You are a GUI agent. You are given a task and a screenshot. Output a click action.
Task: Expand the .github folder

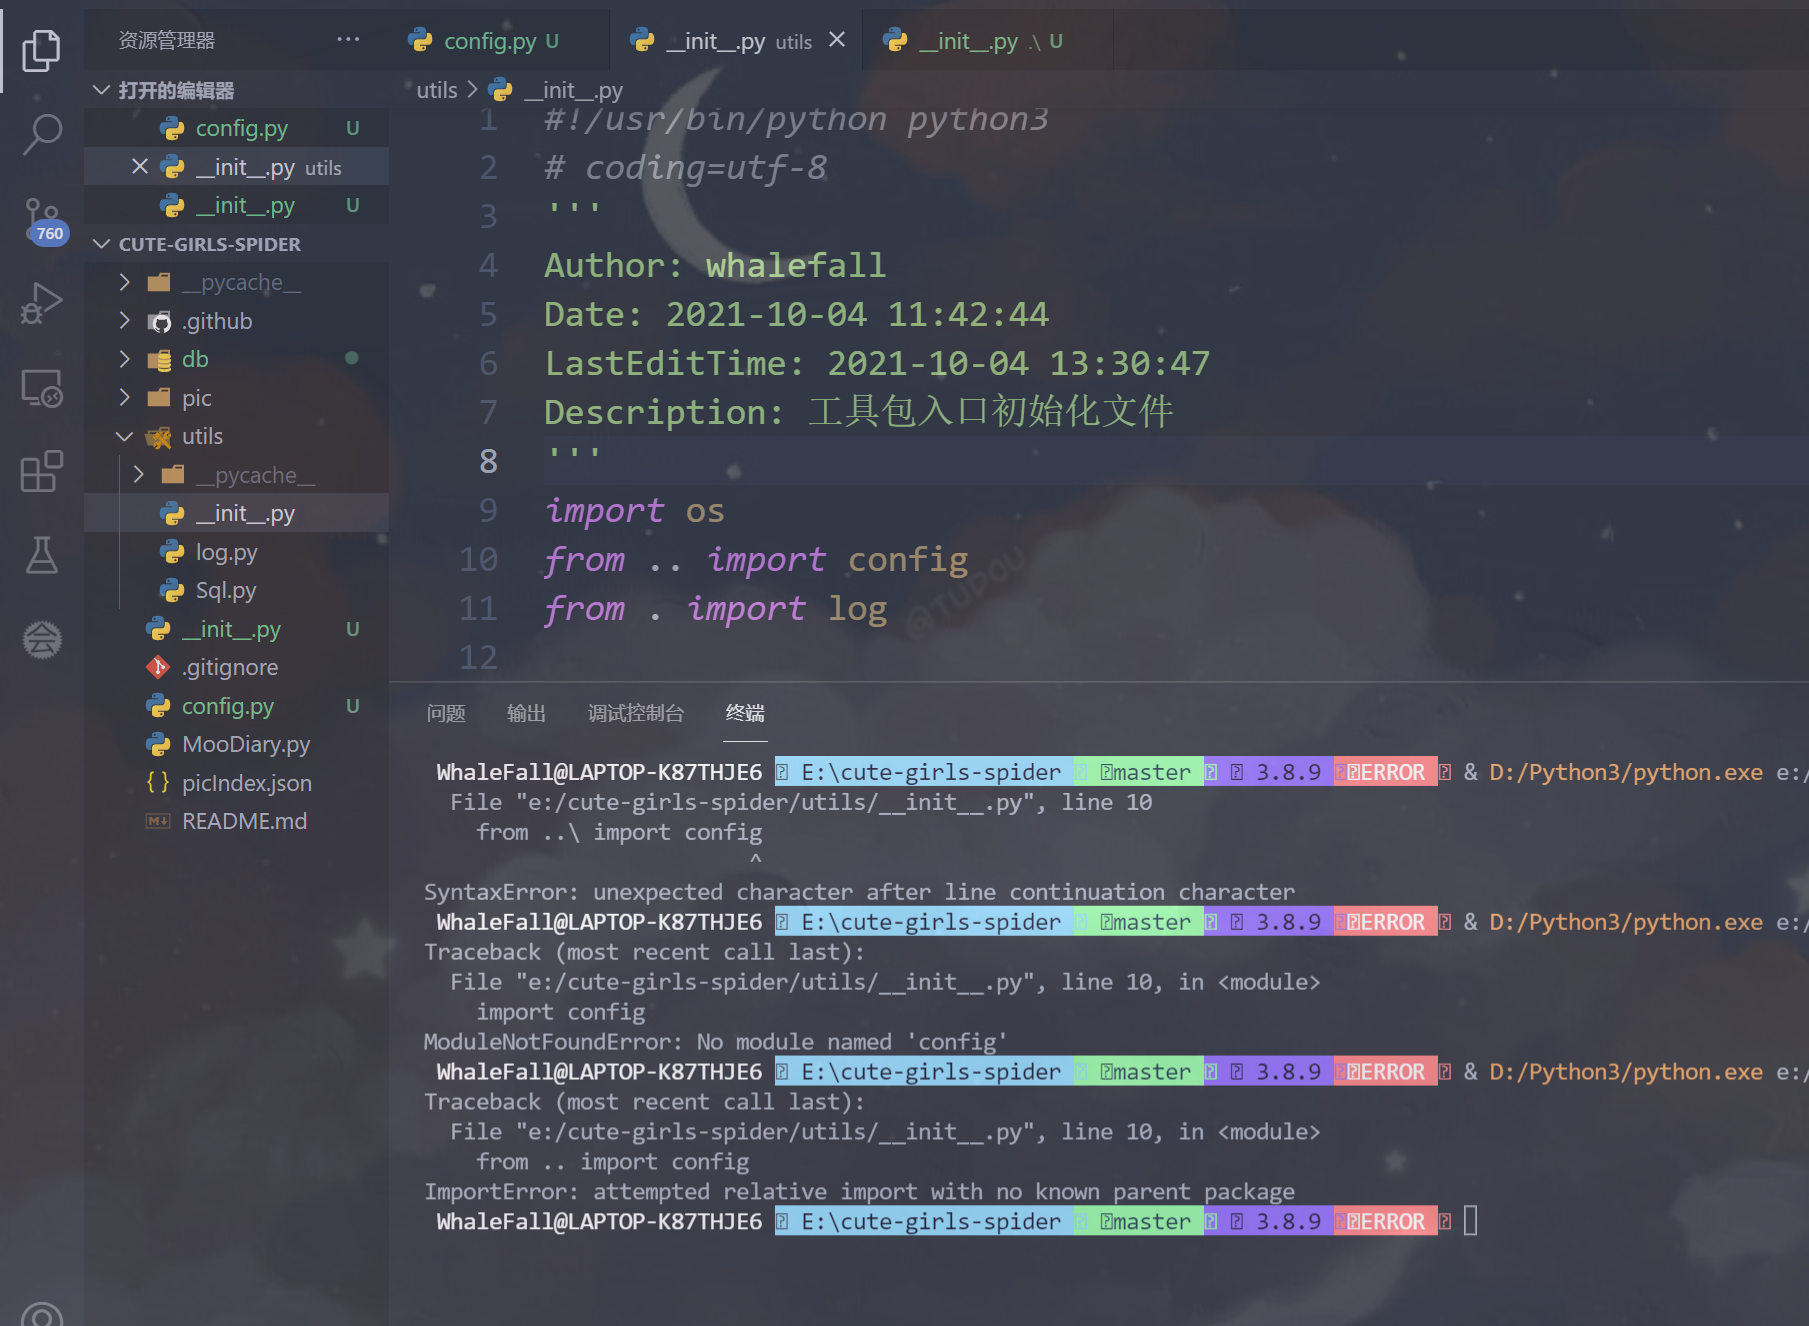point(124,321)
